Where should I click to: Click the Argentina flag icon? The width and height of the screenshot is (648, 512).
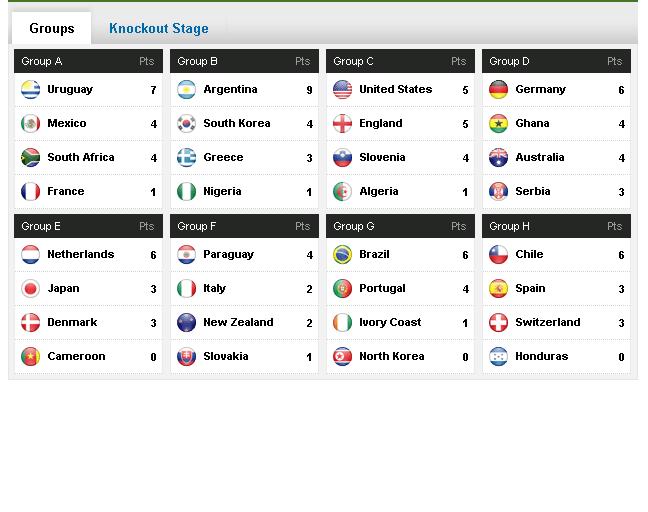[186, 90]
